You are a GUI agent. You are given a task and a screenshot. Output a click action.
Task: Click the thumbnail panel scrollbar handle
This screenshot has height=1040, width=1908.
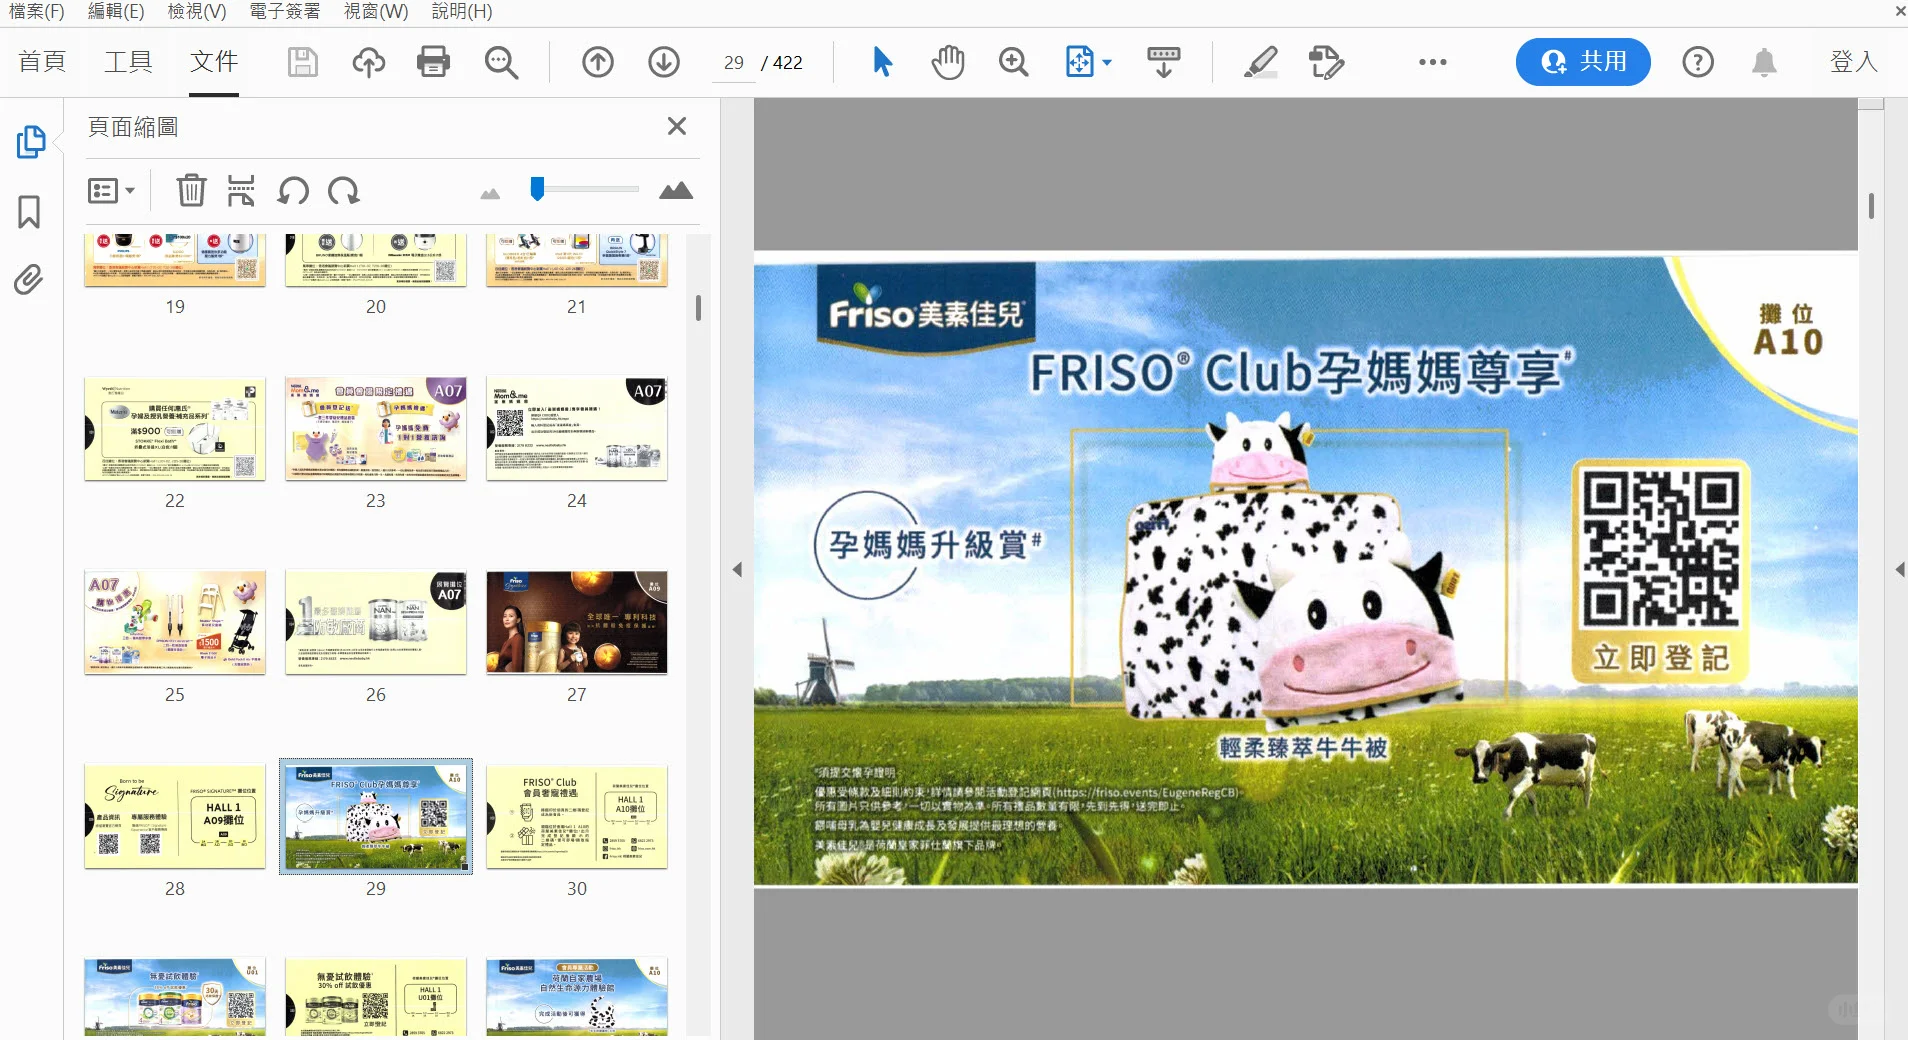698,307
